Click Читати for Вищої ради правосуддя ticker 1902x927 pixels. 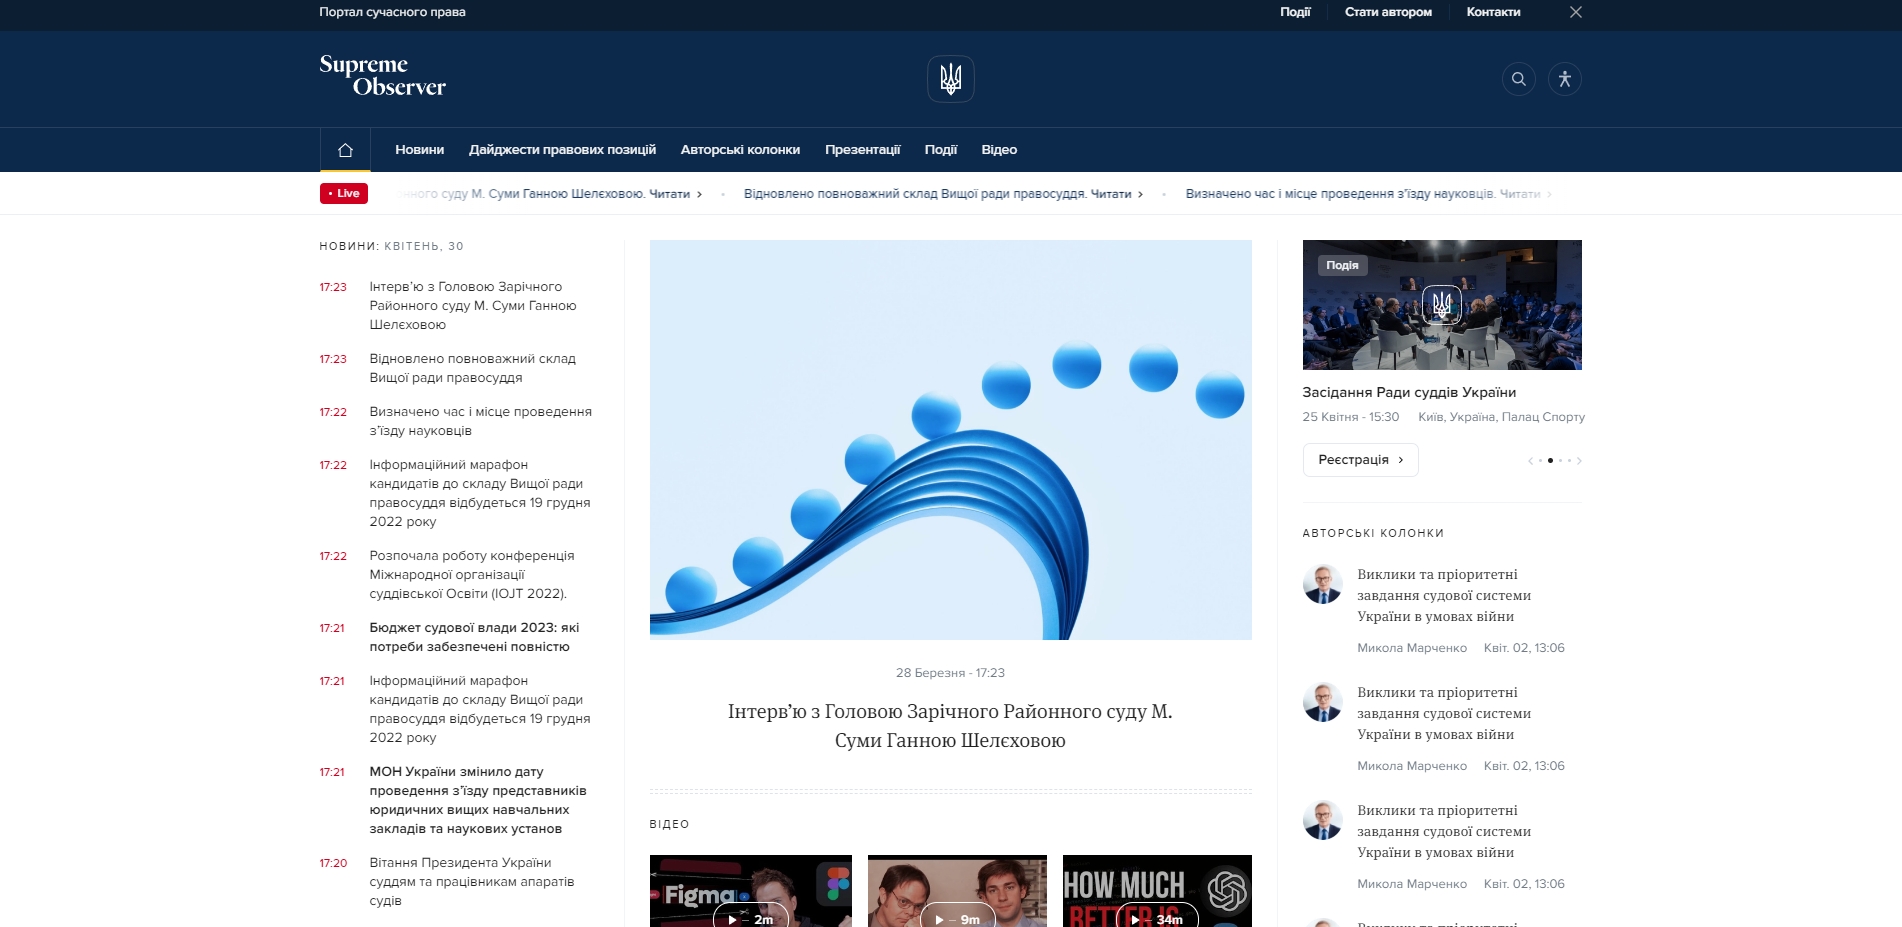(x=1116, y=194)
